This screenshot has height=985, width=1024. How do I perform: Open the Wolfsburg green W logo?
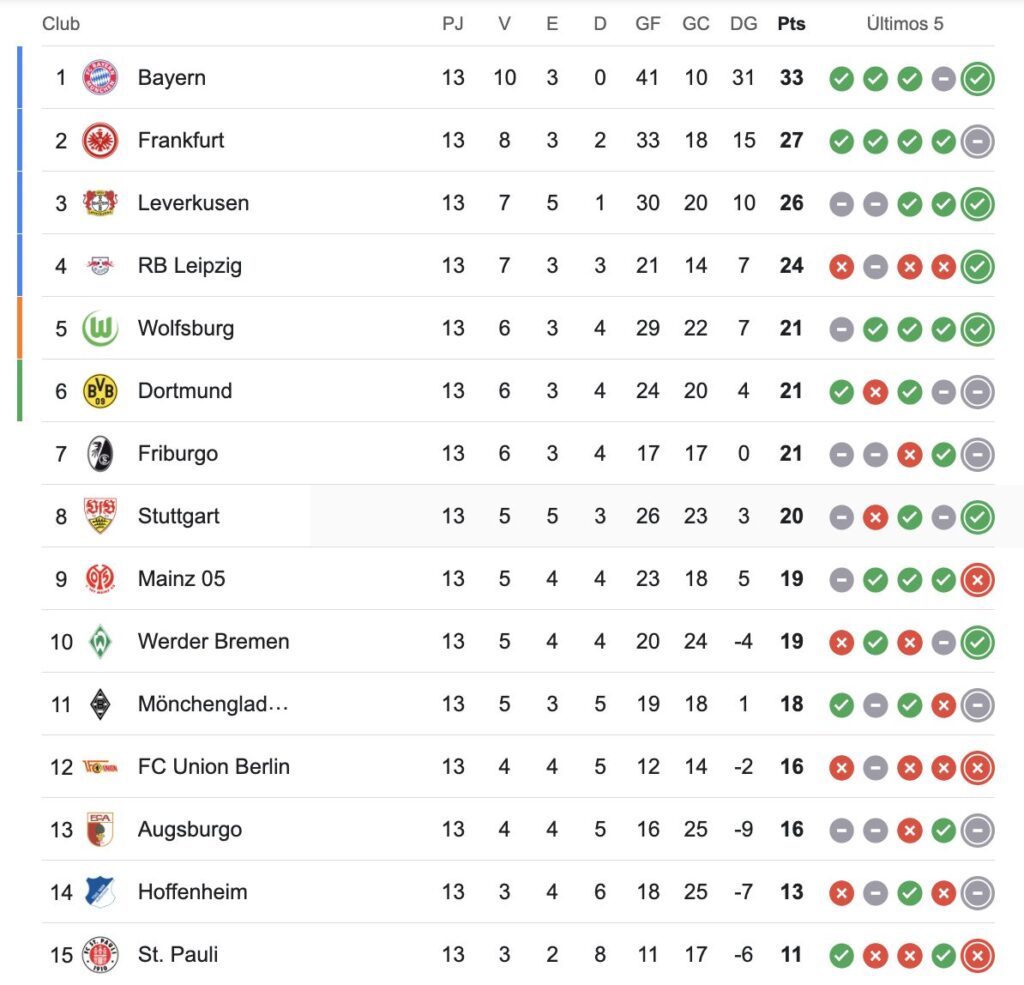coord(100,329)
